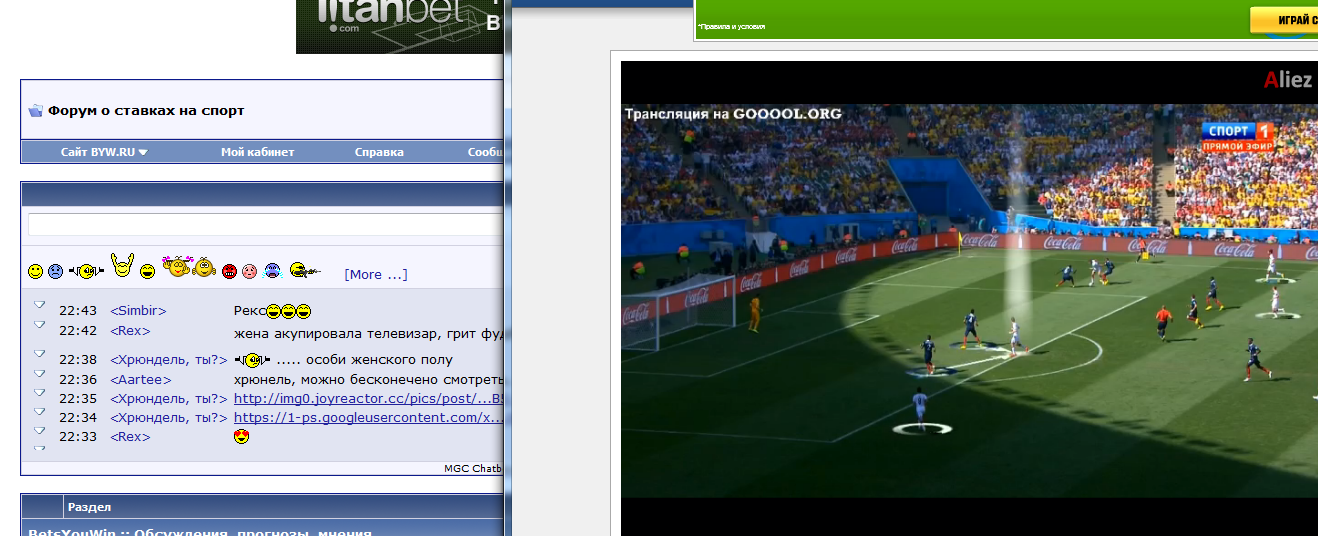This screenshot has width=1318, height=536.
Task: Insert the laughing emoticon in the smiley toolbar
Action: tap(147, 272)
